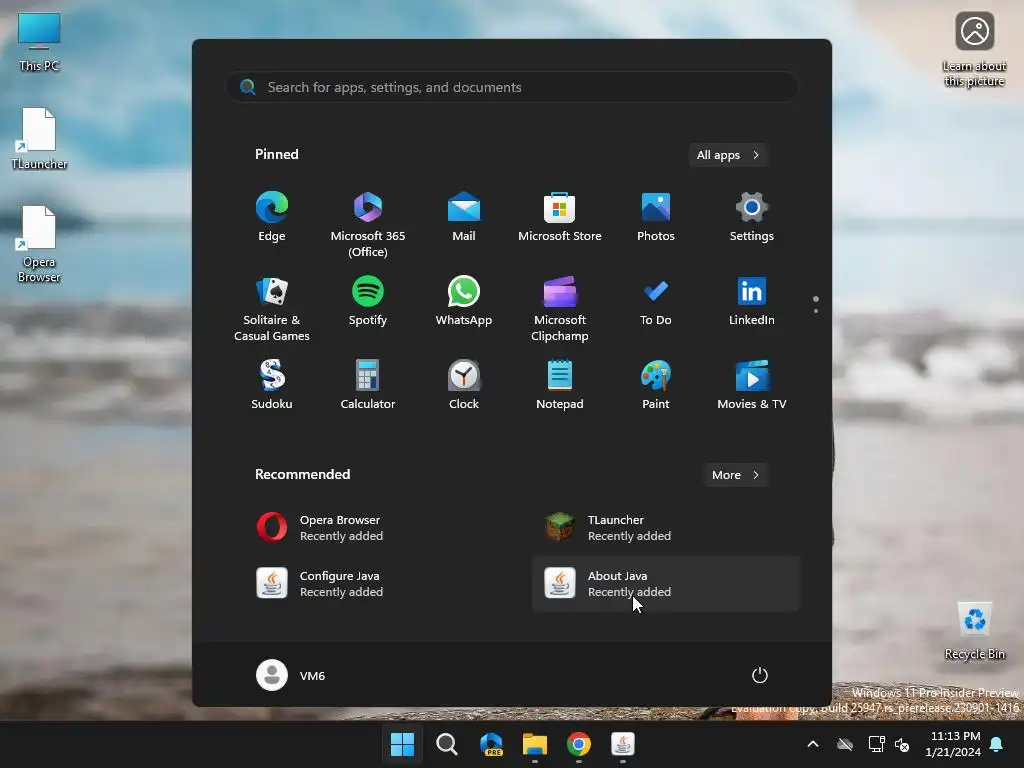Open the Clock app

pyautogui.click(x=464, y=385)
